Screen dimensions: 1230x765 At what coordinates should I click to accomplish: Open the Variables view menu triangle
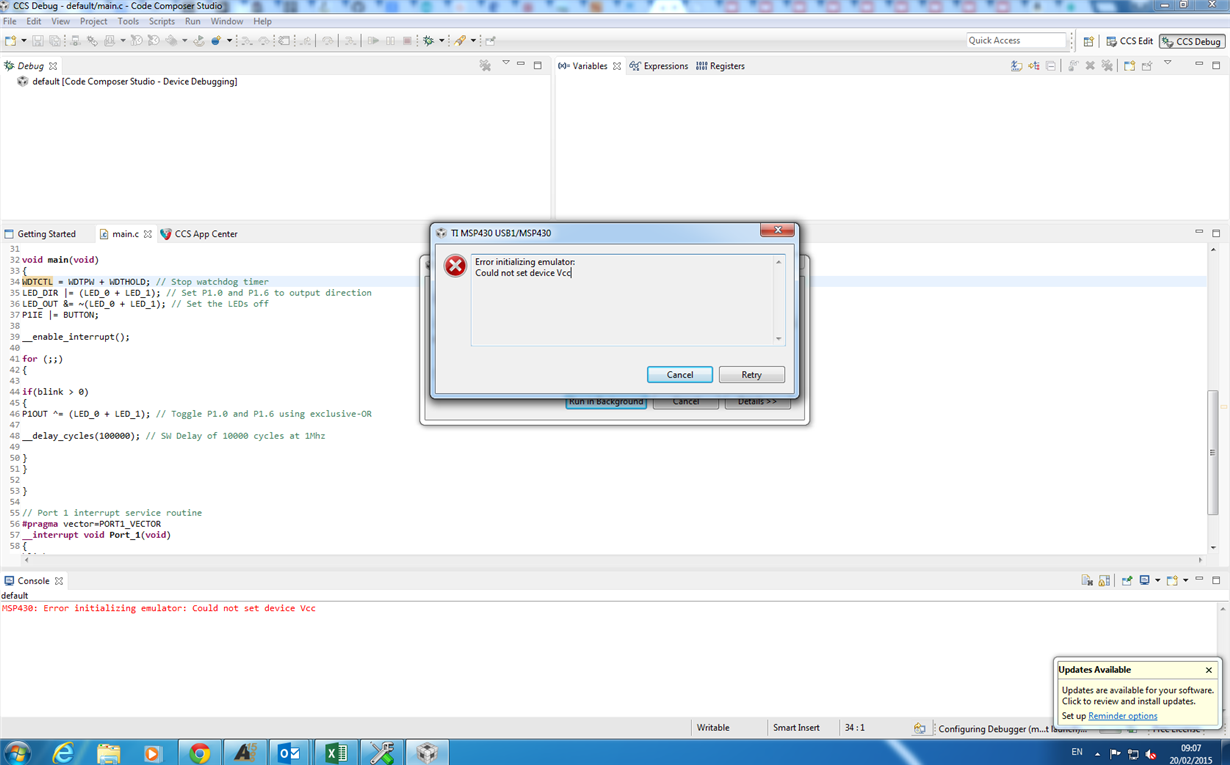point(1167,63)
